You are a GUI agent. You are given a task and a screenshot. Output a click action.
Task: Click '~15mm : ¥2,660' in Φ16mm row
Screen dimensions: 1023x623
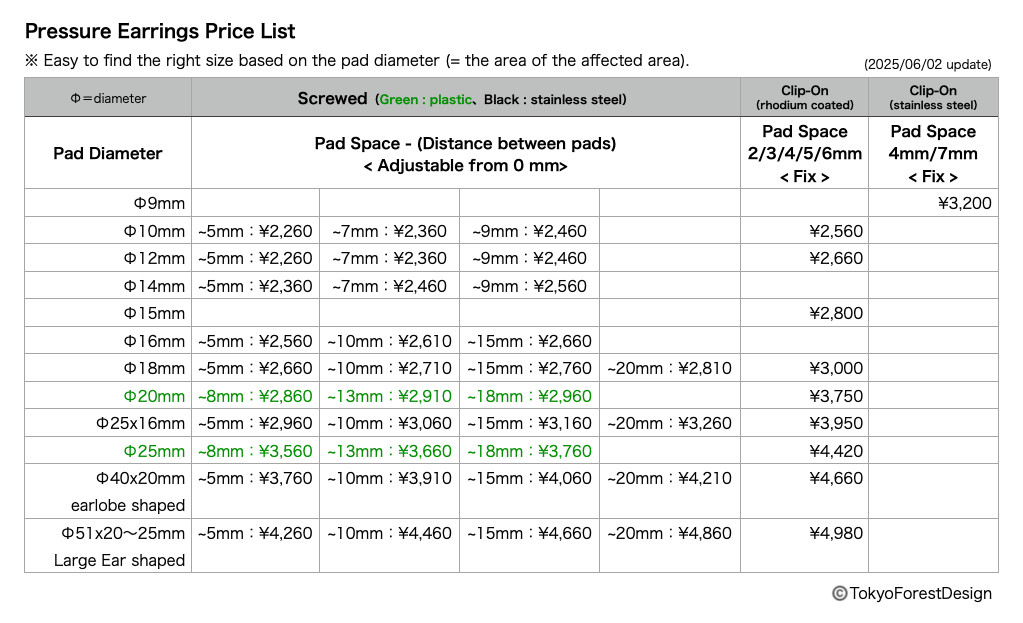(x=529, y=341)
